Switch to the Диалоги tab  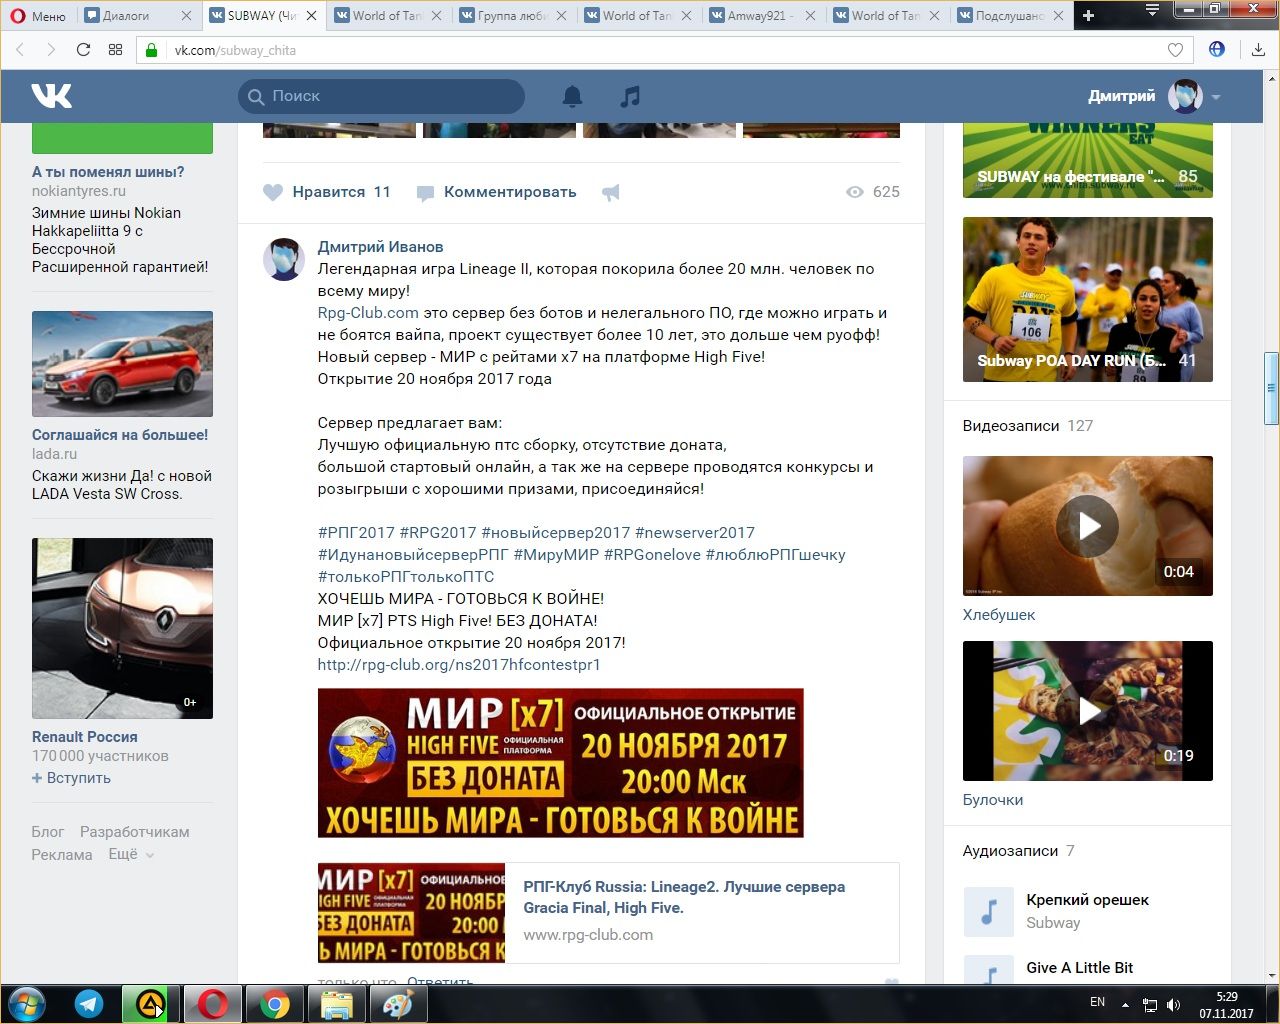tap(127, 16)
